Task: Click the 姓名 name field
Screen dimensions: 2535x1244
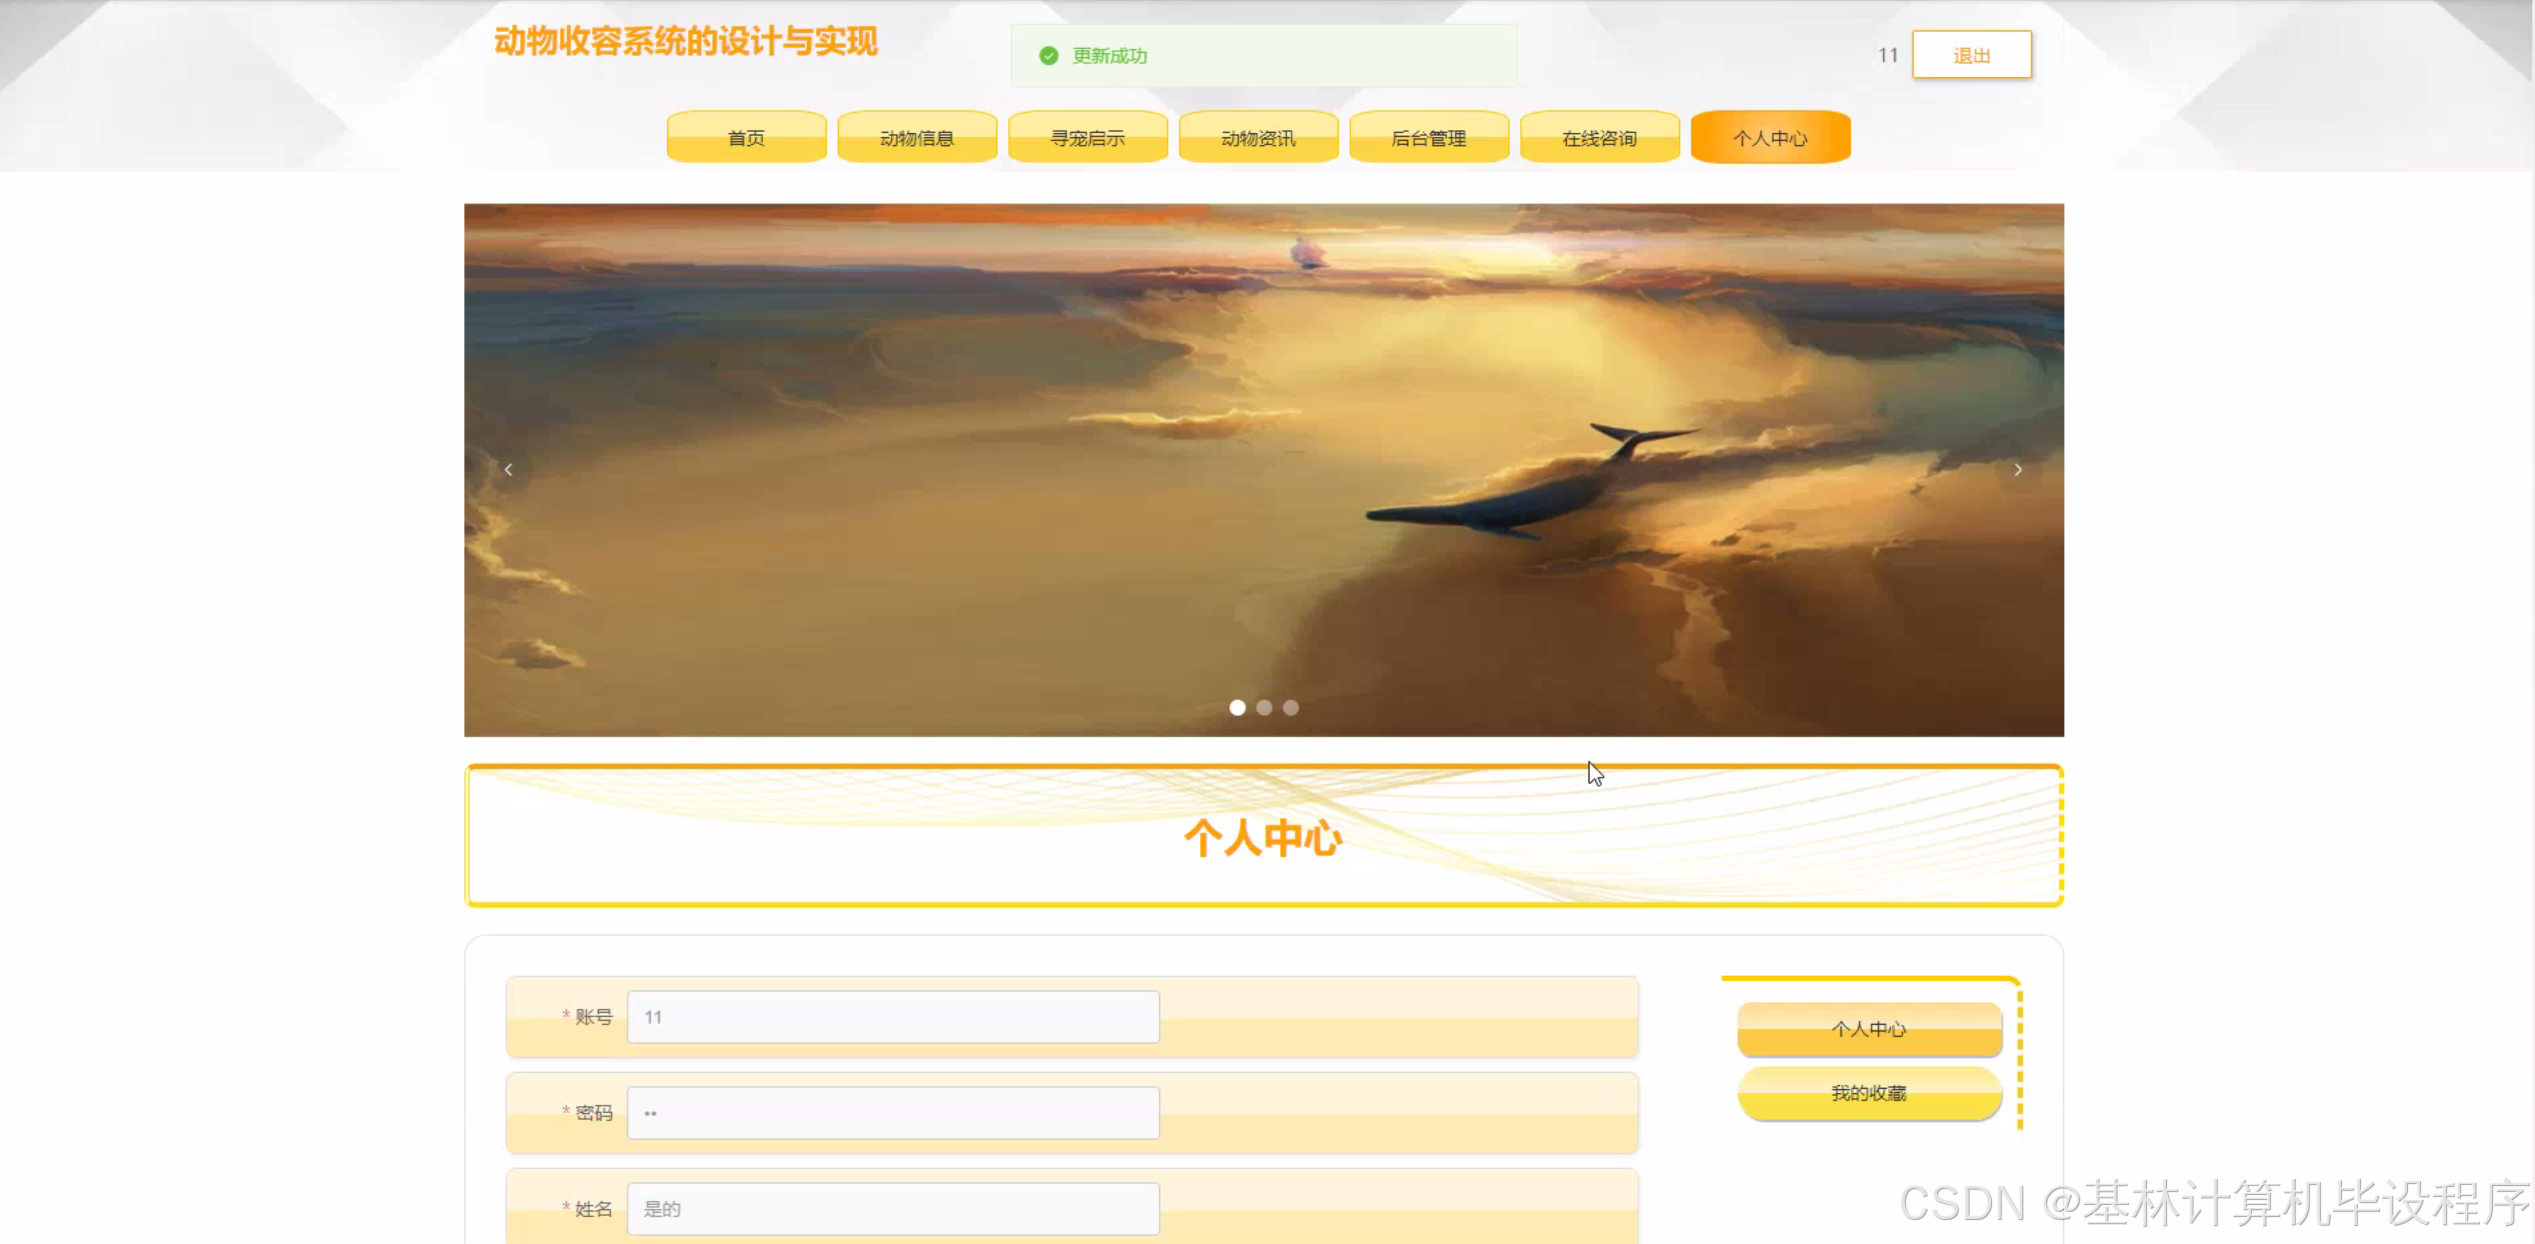Action: pyautogui.click(x=892, y=1209)
